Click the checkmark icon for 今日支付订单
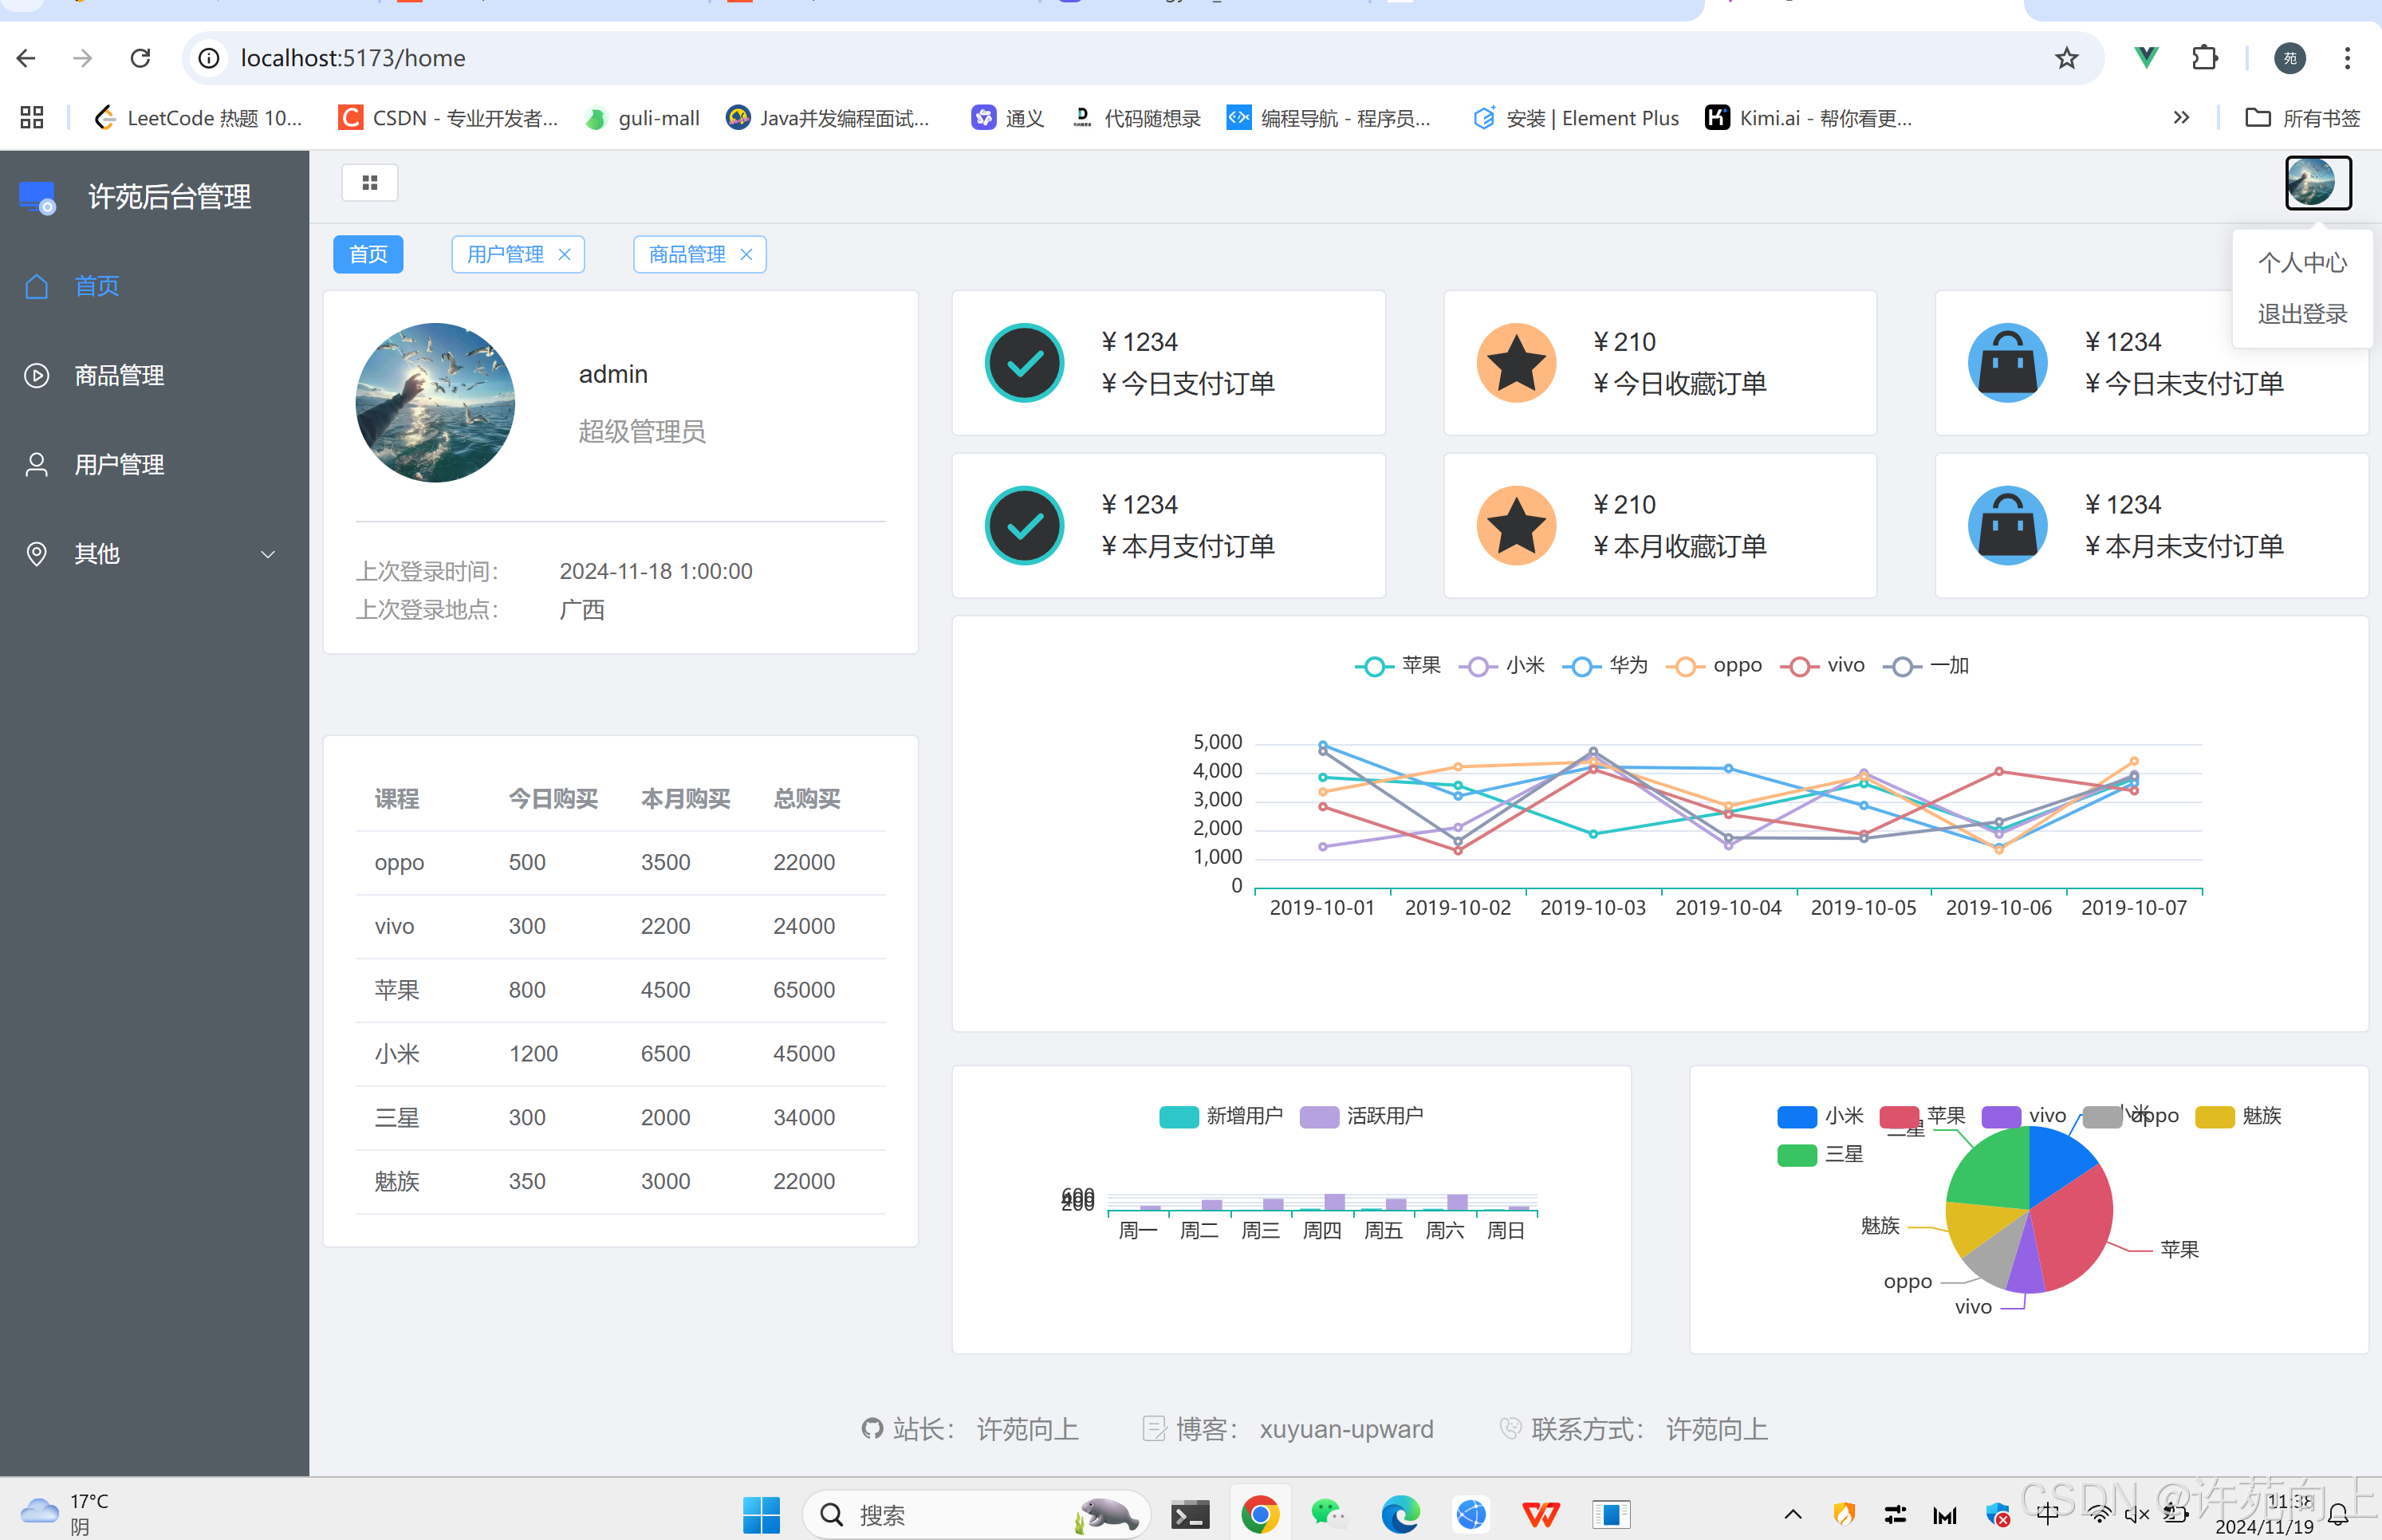 [1024, 363]
